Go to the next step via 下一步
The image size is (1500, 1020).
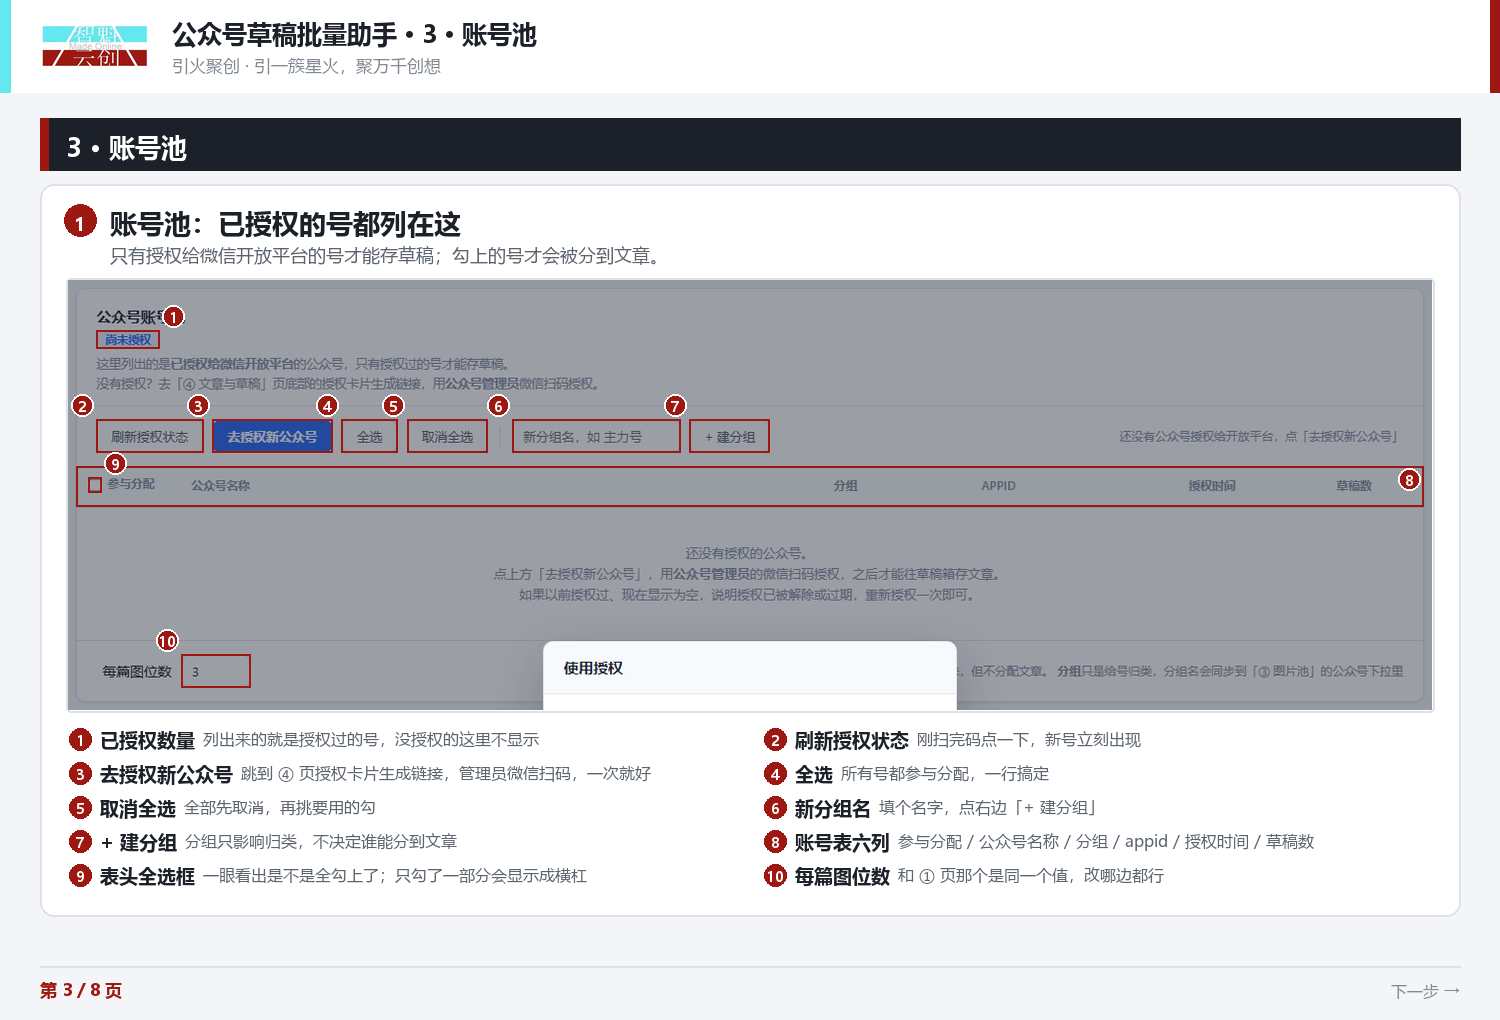(x=1425, y=991)
